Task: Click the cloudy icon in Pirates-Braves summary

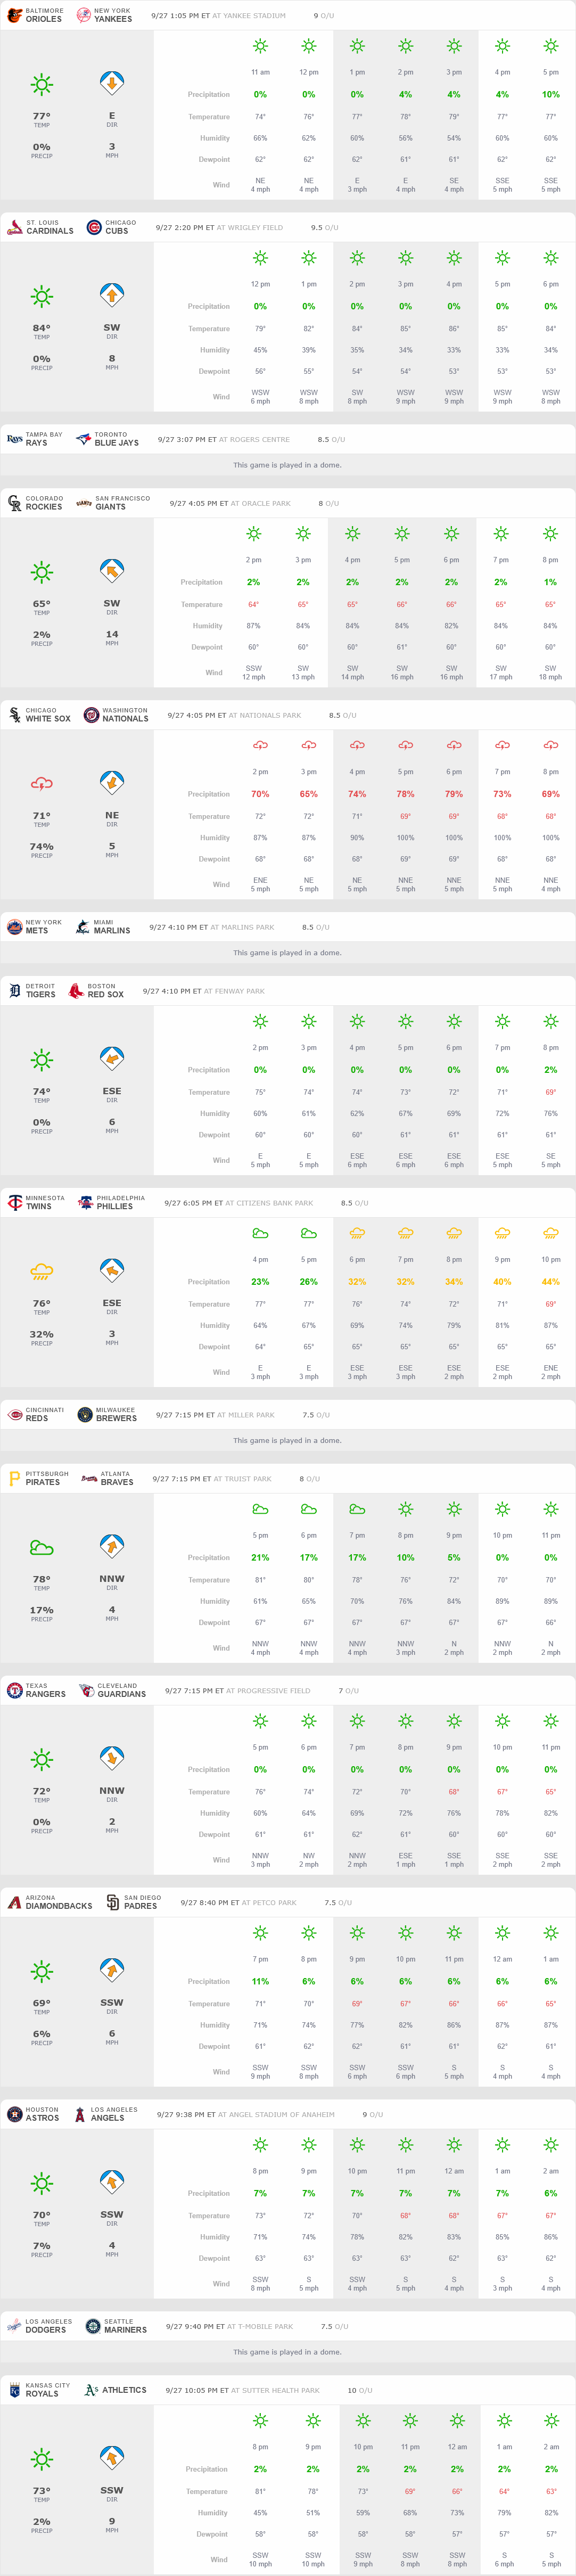Action: pyautogui.click(x=42, y=1547)
